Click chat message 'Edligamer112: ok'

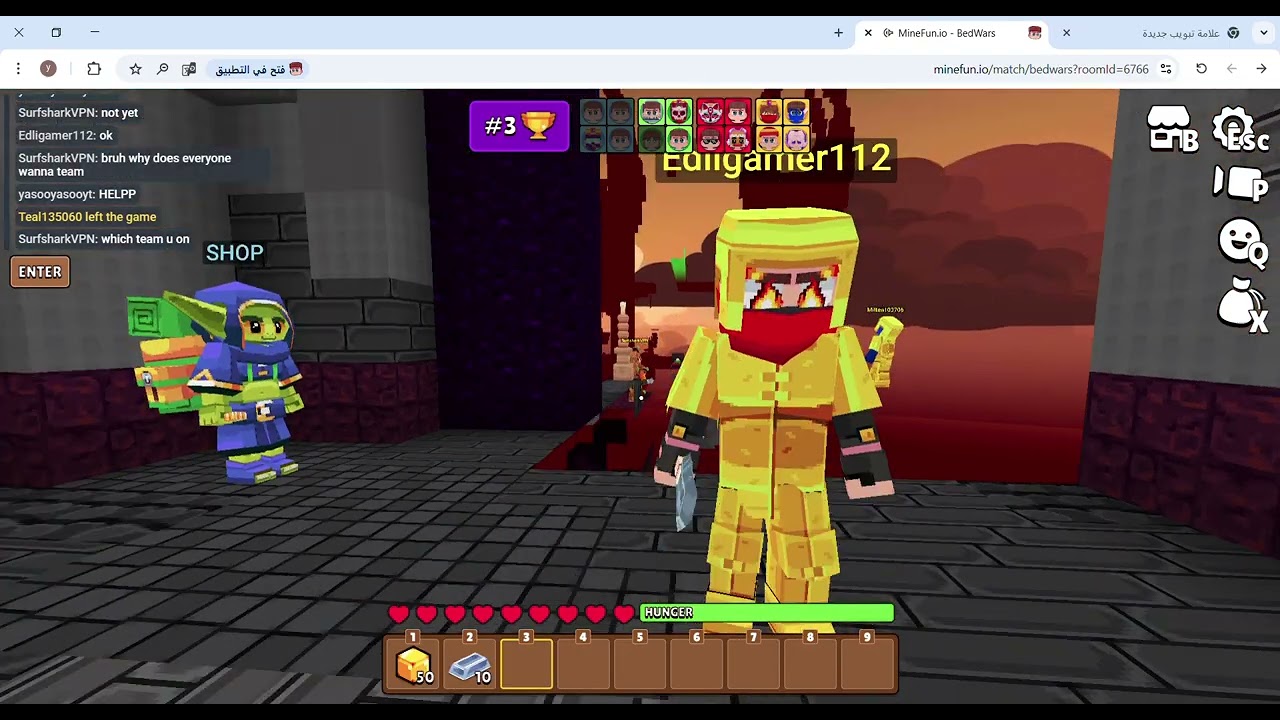pos(65,136)
